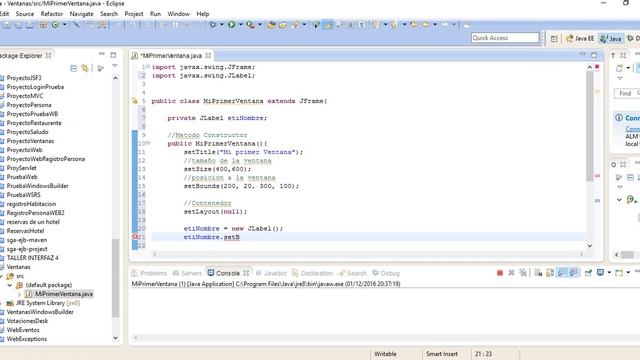Maximize the editor area
Image resolution: width=640 pixels, height=360 pixels.
594,55
